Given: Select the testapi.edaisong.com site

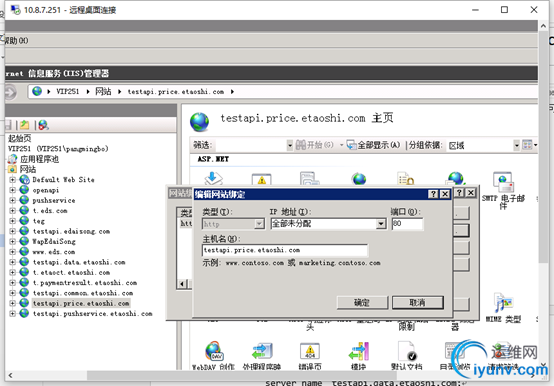Looking at the screenshot, I should click(71, 231).
